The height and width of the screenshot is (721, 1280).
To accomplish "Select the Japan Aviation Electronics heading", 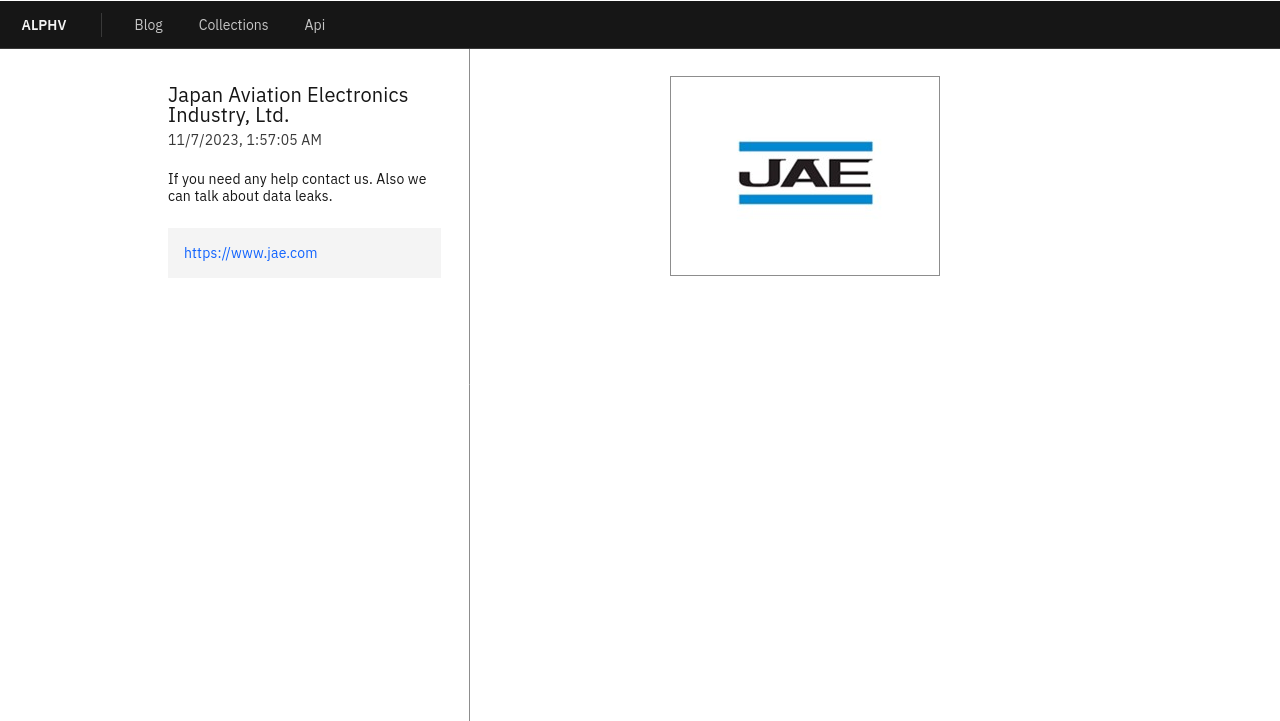I will pyautogui.click(x=288, y=95).
